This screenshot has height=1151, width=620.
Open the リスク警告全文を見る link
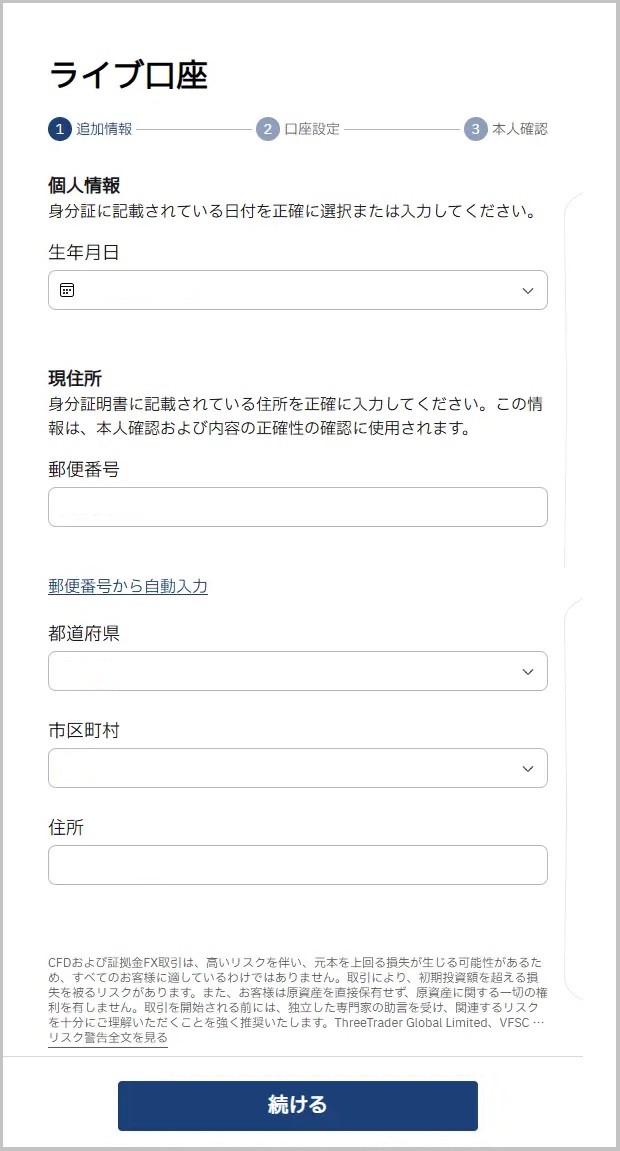pyautogui.click(x=108, y=1038)
